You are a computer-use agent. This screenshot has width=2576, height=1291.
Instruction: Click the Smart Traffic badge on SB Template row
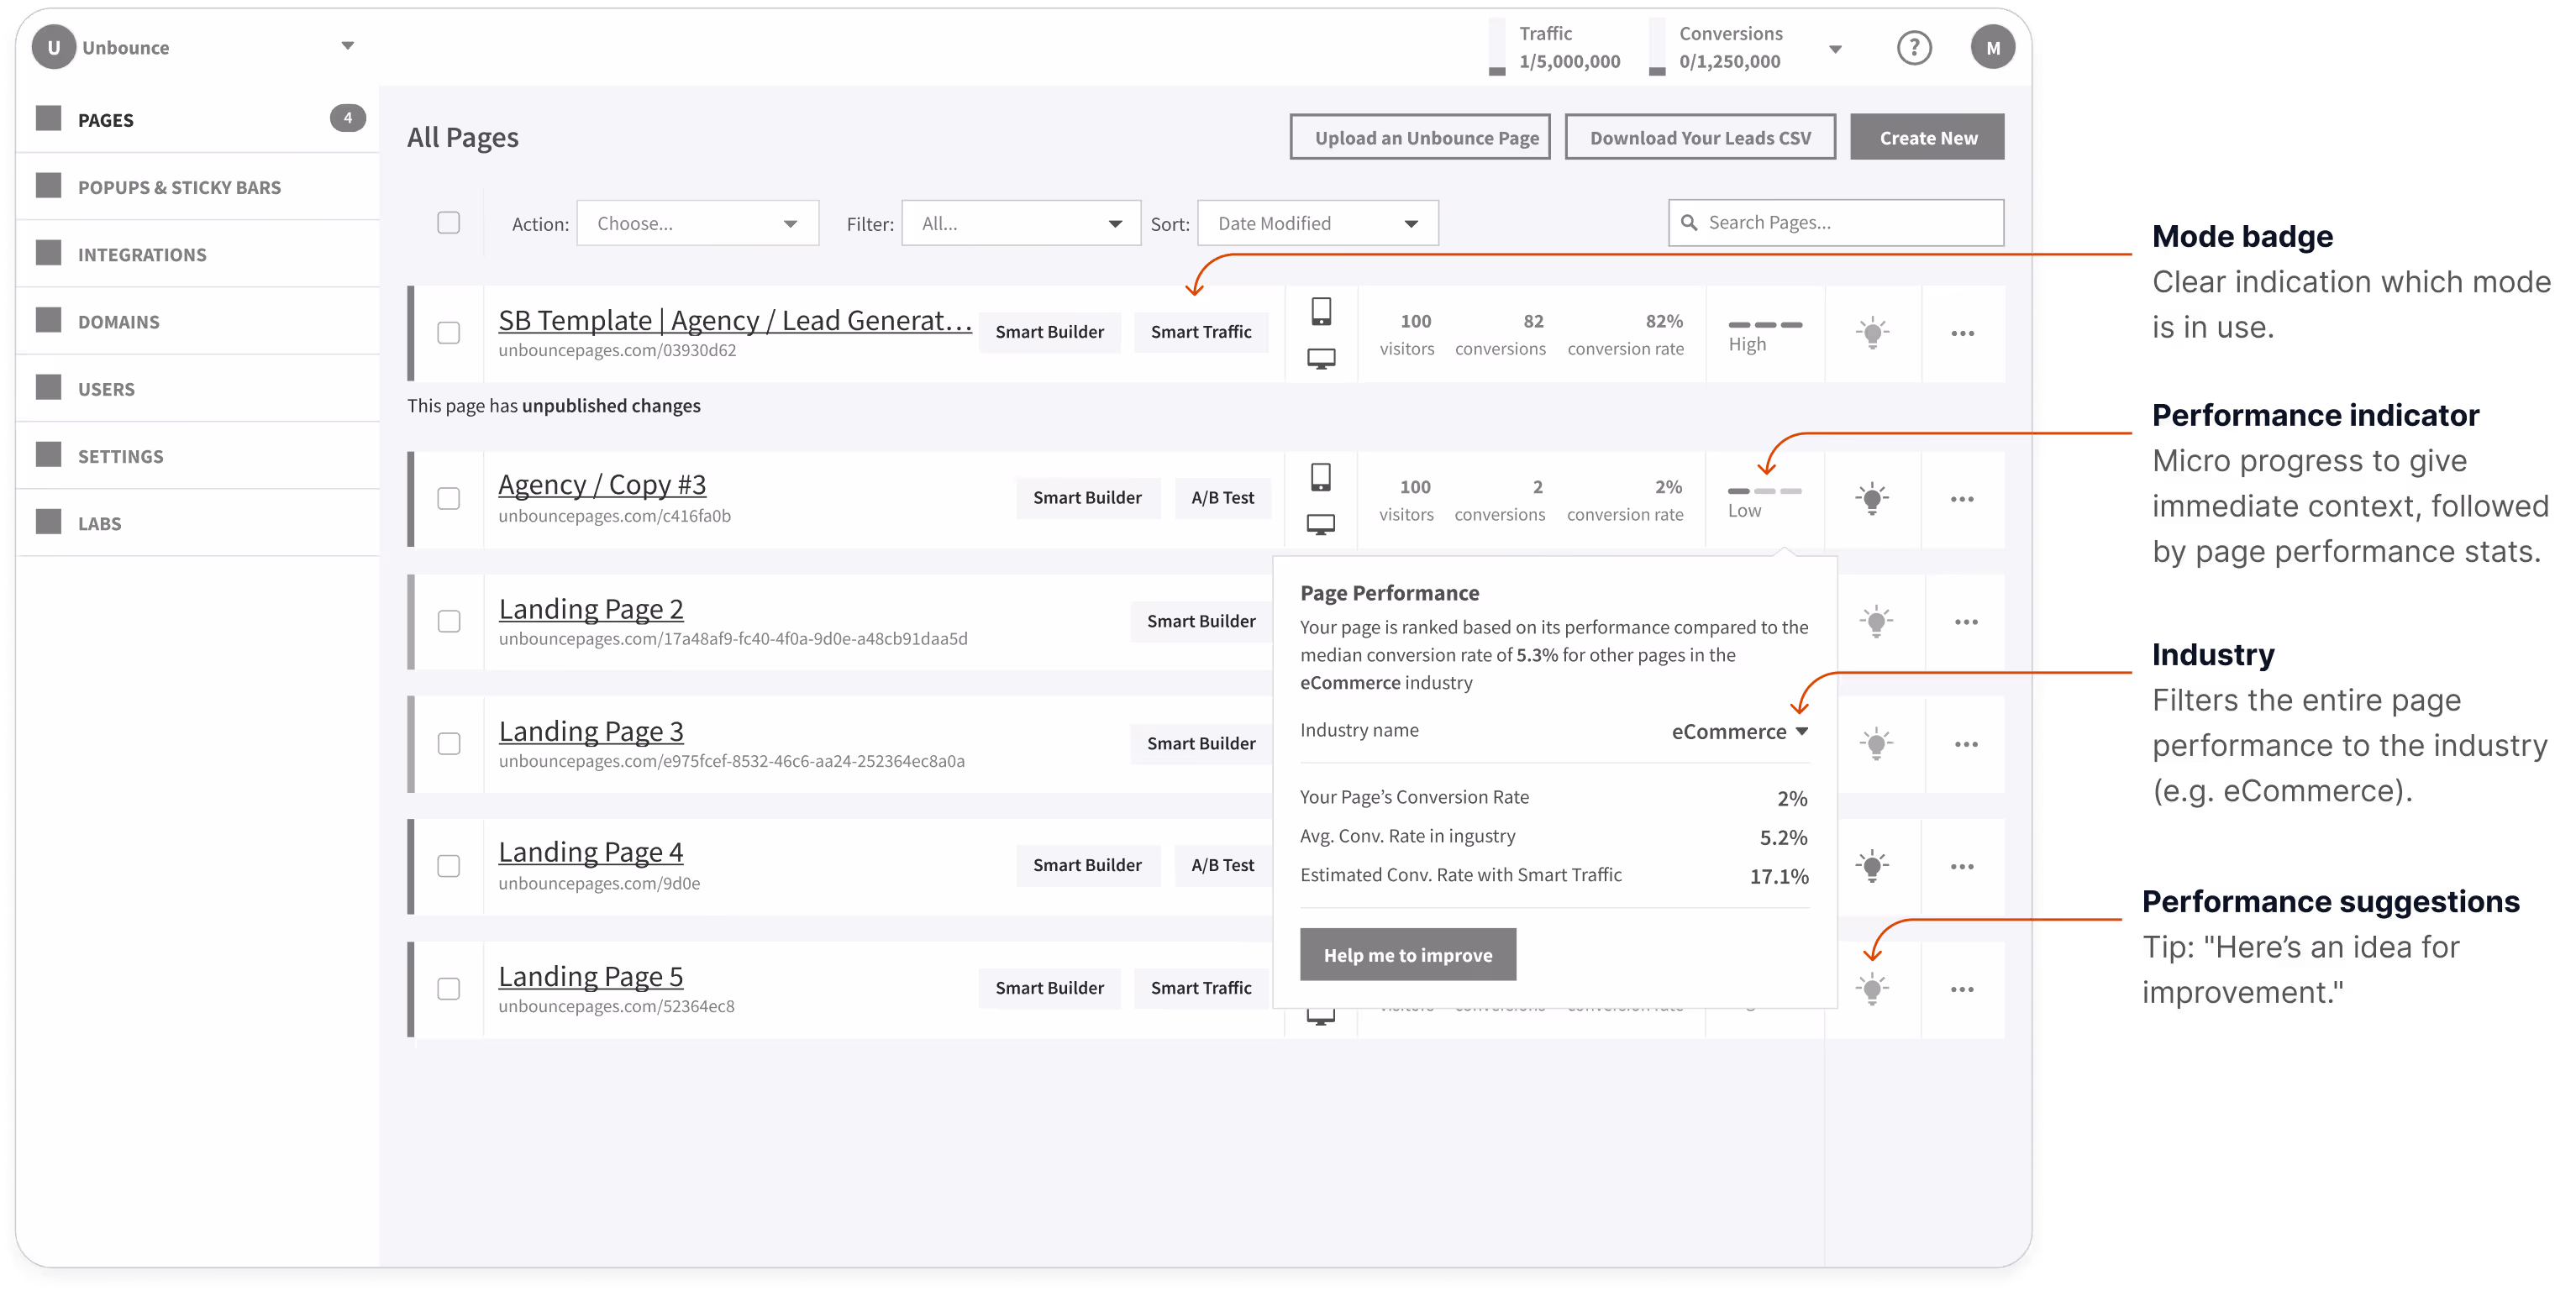1201,332
